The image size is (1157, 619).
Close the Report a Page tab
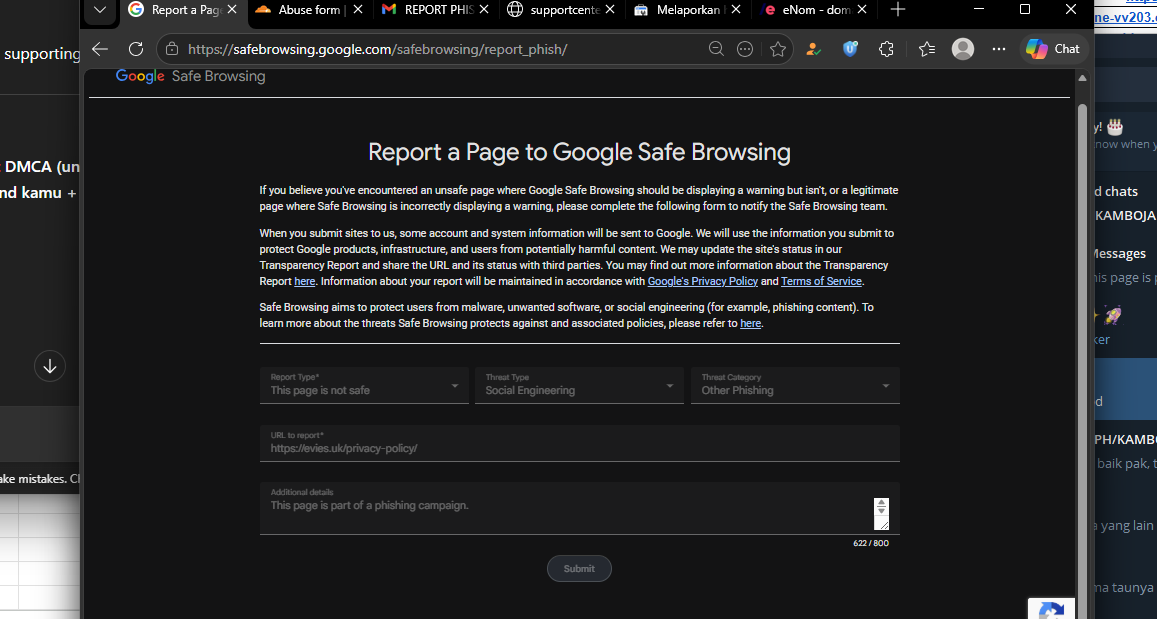coord(232,10)
